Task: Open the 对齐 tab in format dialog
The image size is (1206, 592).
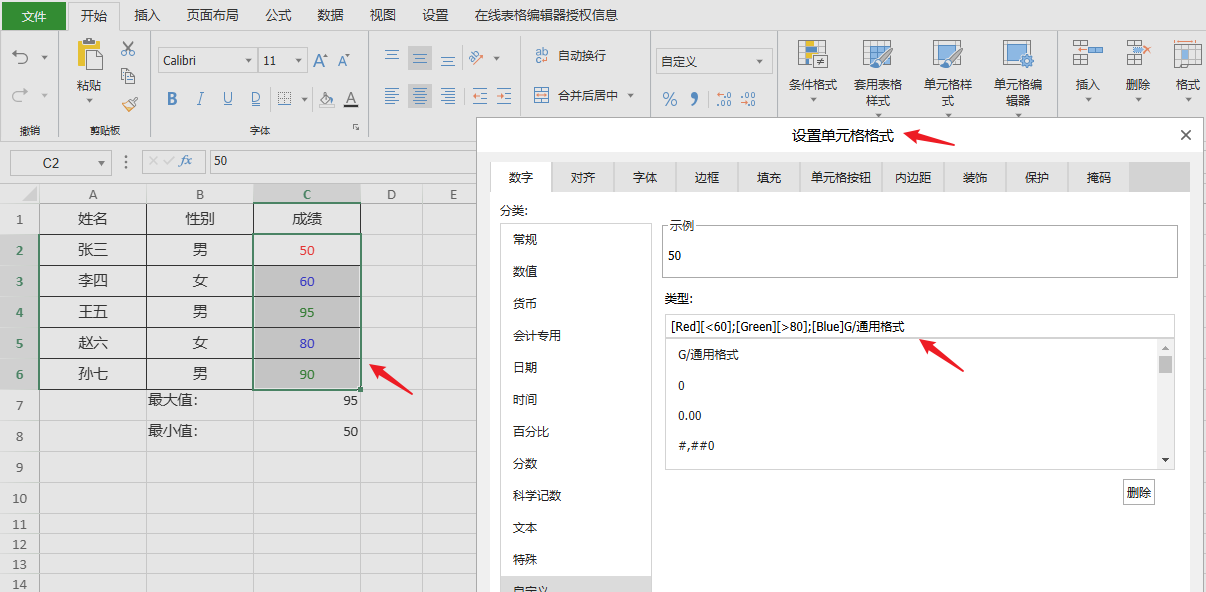Action: click(x=583, y=177)
